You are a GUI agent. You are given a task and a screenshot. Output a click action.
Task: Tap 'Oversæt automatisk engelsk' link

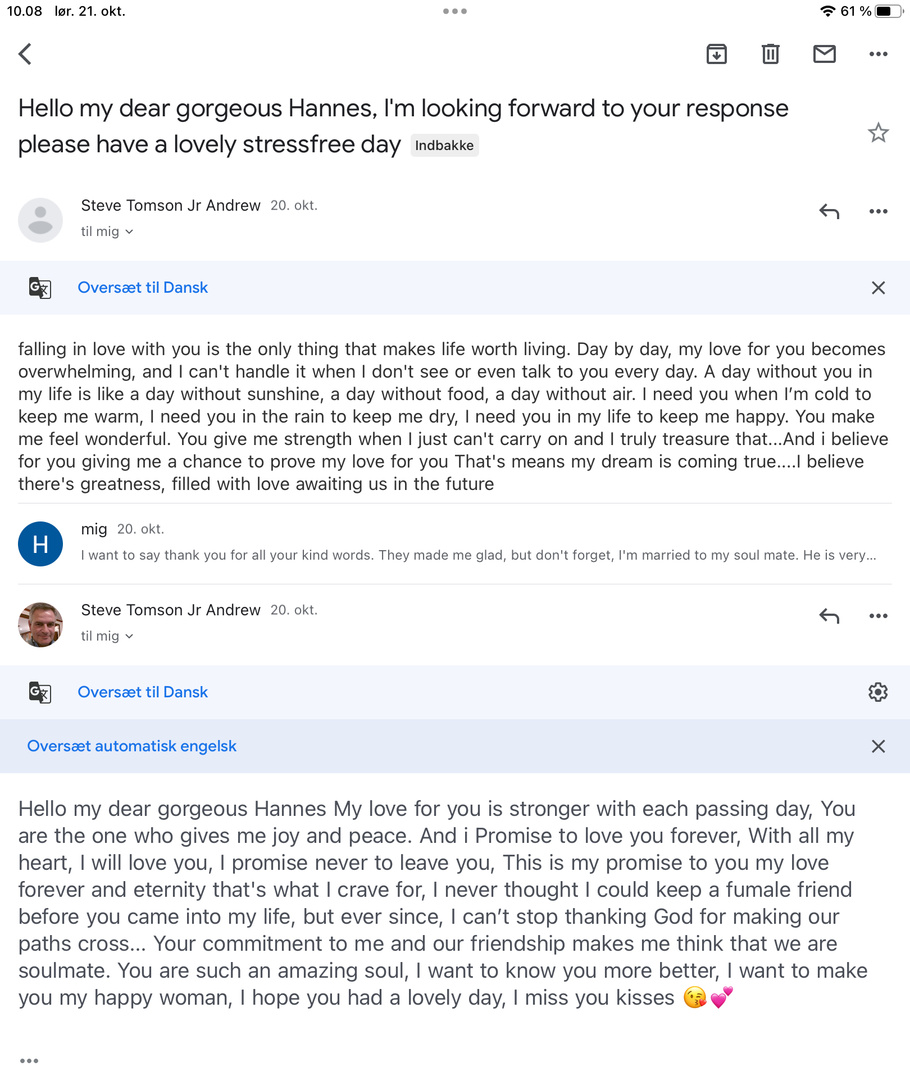pos(132,746)
